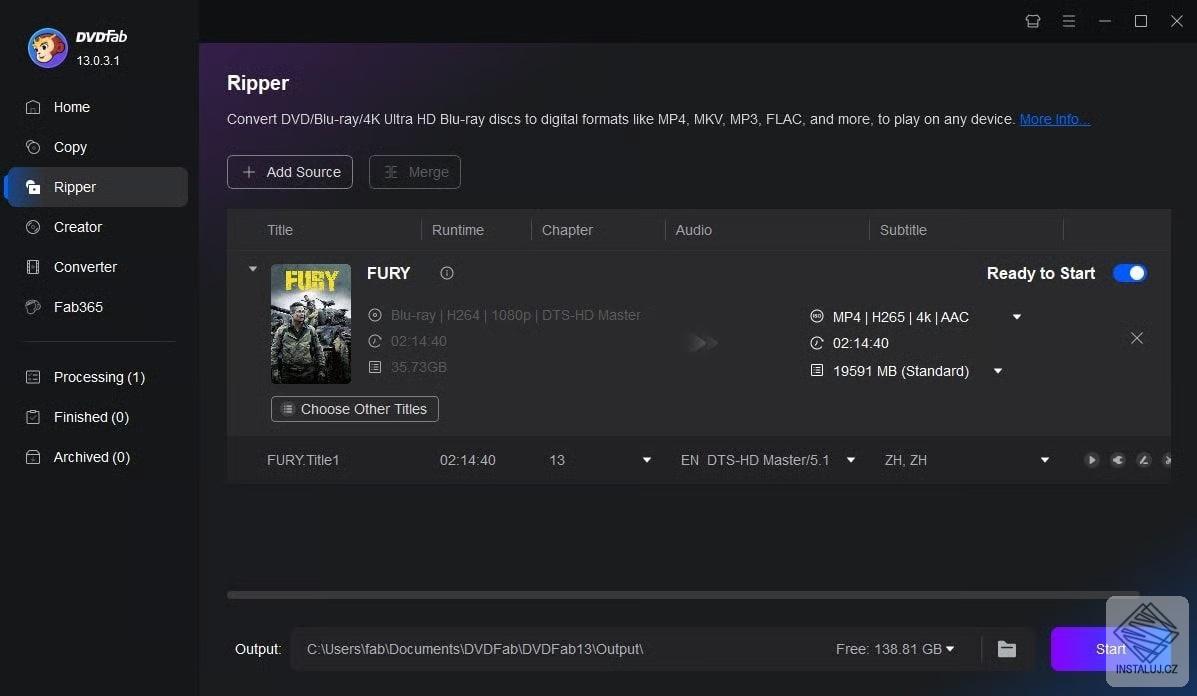Click the FURY movie poster thumbnail
This screenshot has width=1197, height=696.
(x=311, y=324)
